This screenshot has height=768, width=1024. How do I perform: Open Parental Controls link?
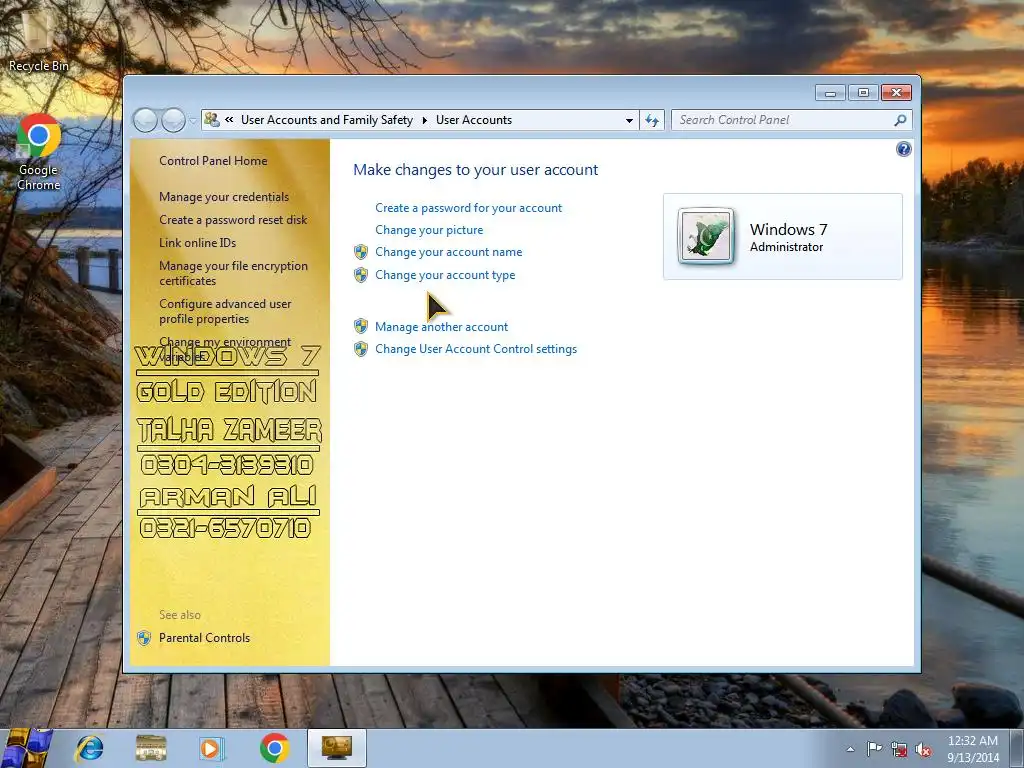click(204, 637)
